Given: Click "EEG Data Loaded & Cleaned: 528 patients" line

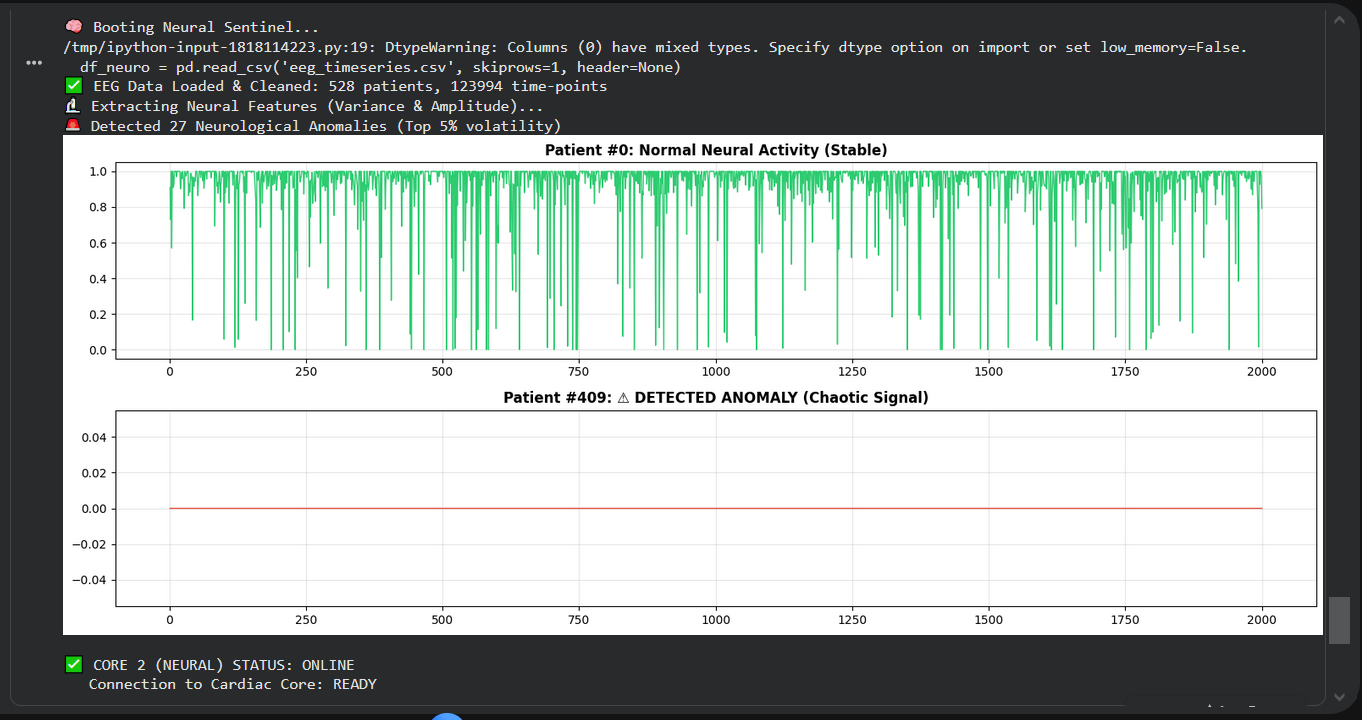Looking at the screenshot, I should coord(350,86).
